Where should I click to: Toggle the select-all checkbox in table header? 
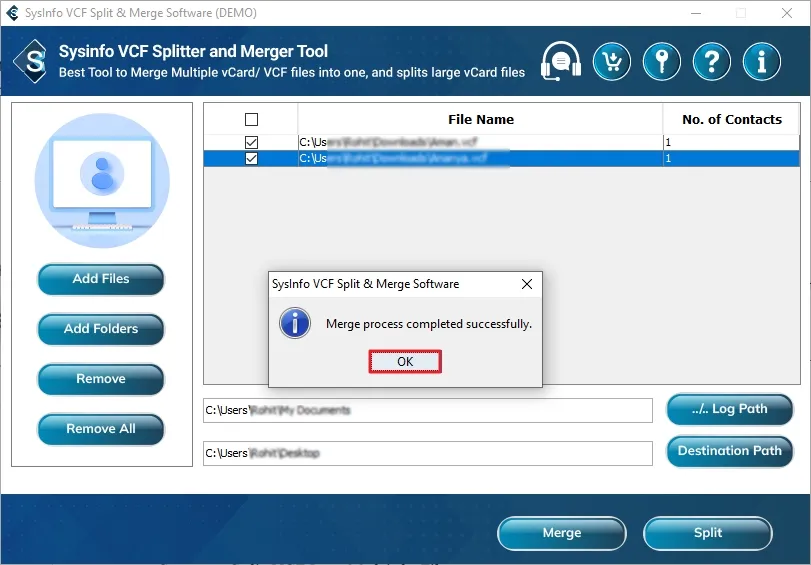pos(251,120)
